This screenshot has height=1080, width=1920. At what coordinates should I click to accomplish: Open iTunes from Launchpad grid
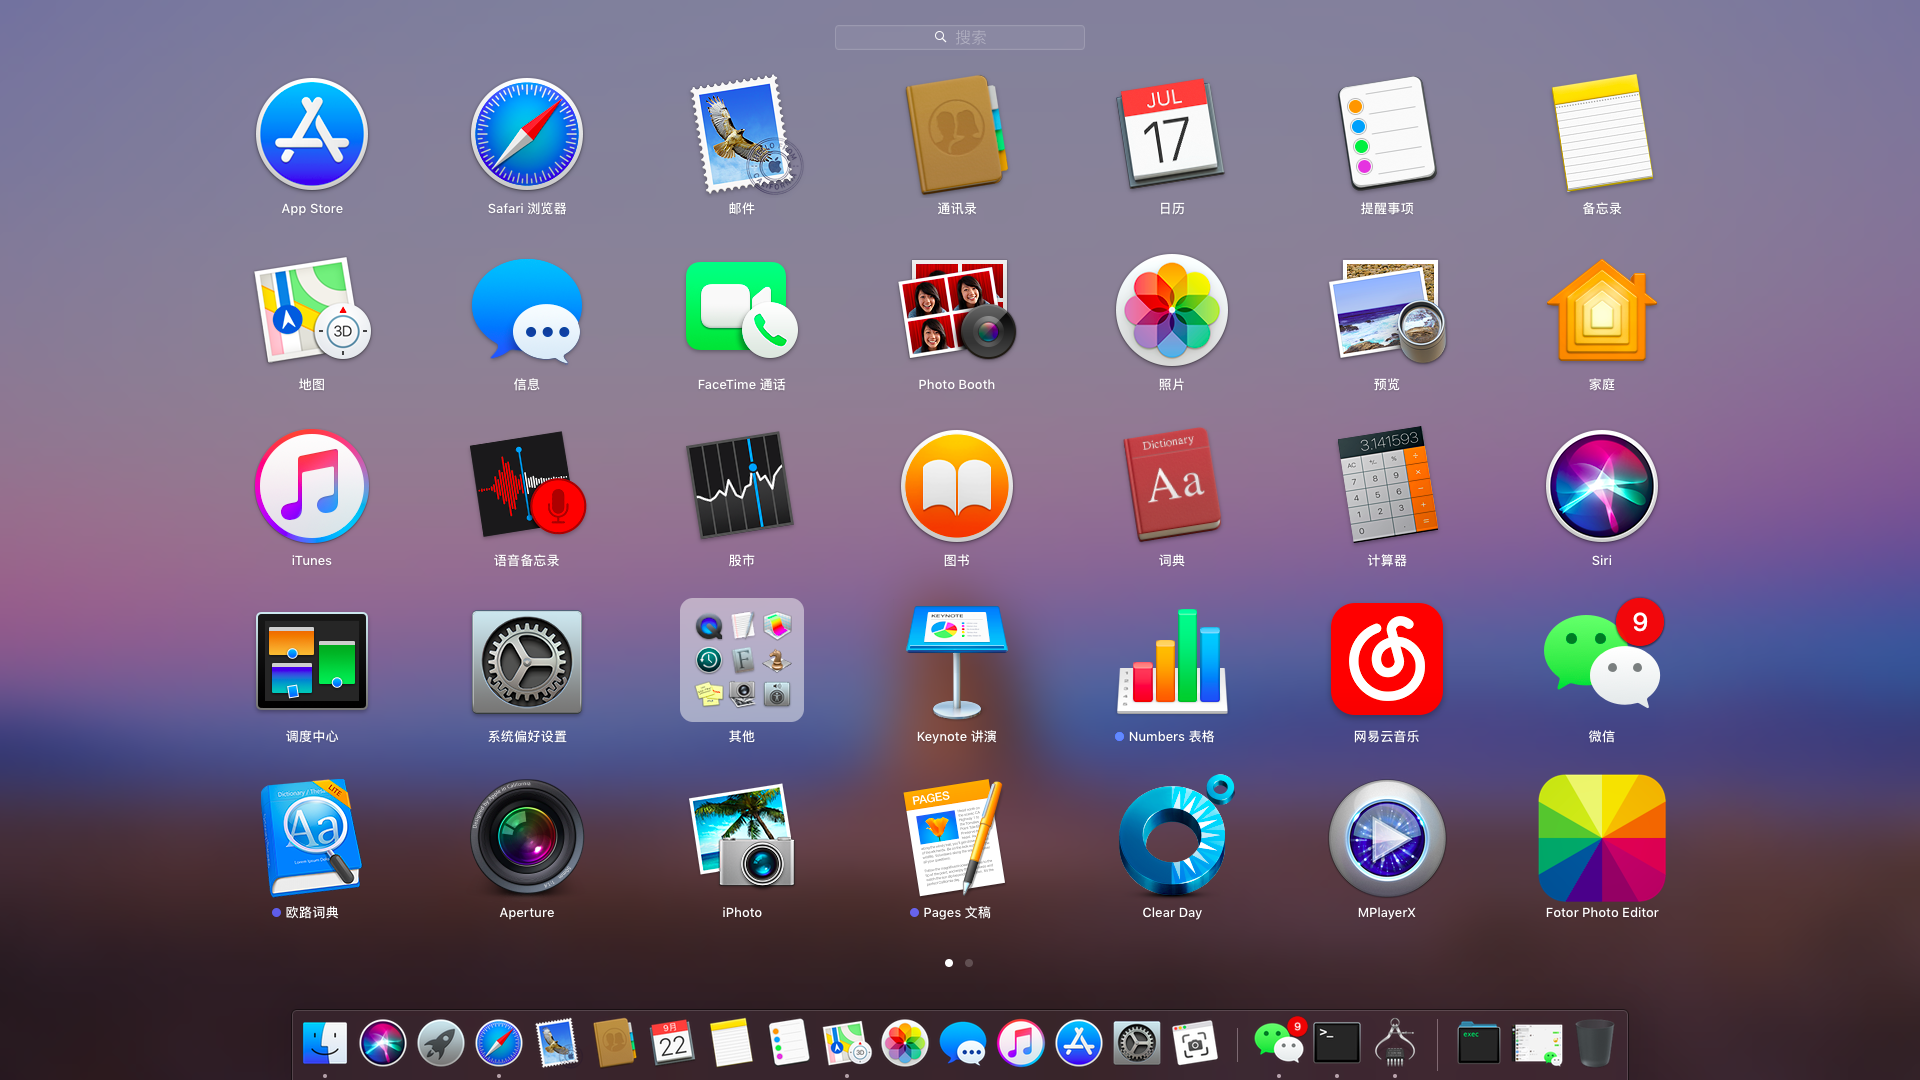click(312, 486)
